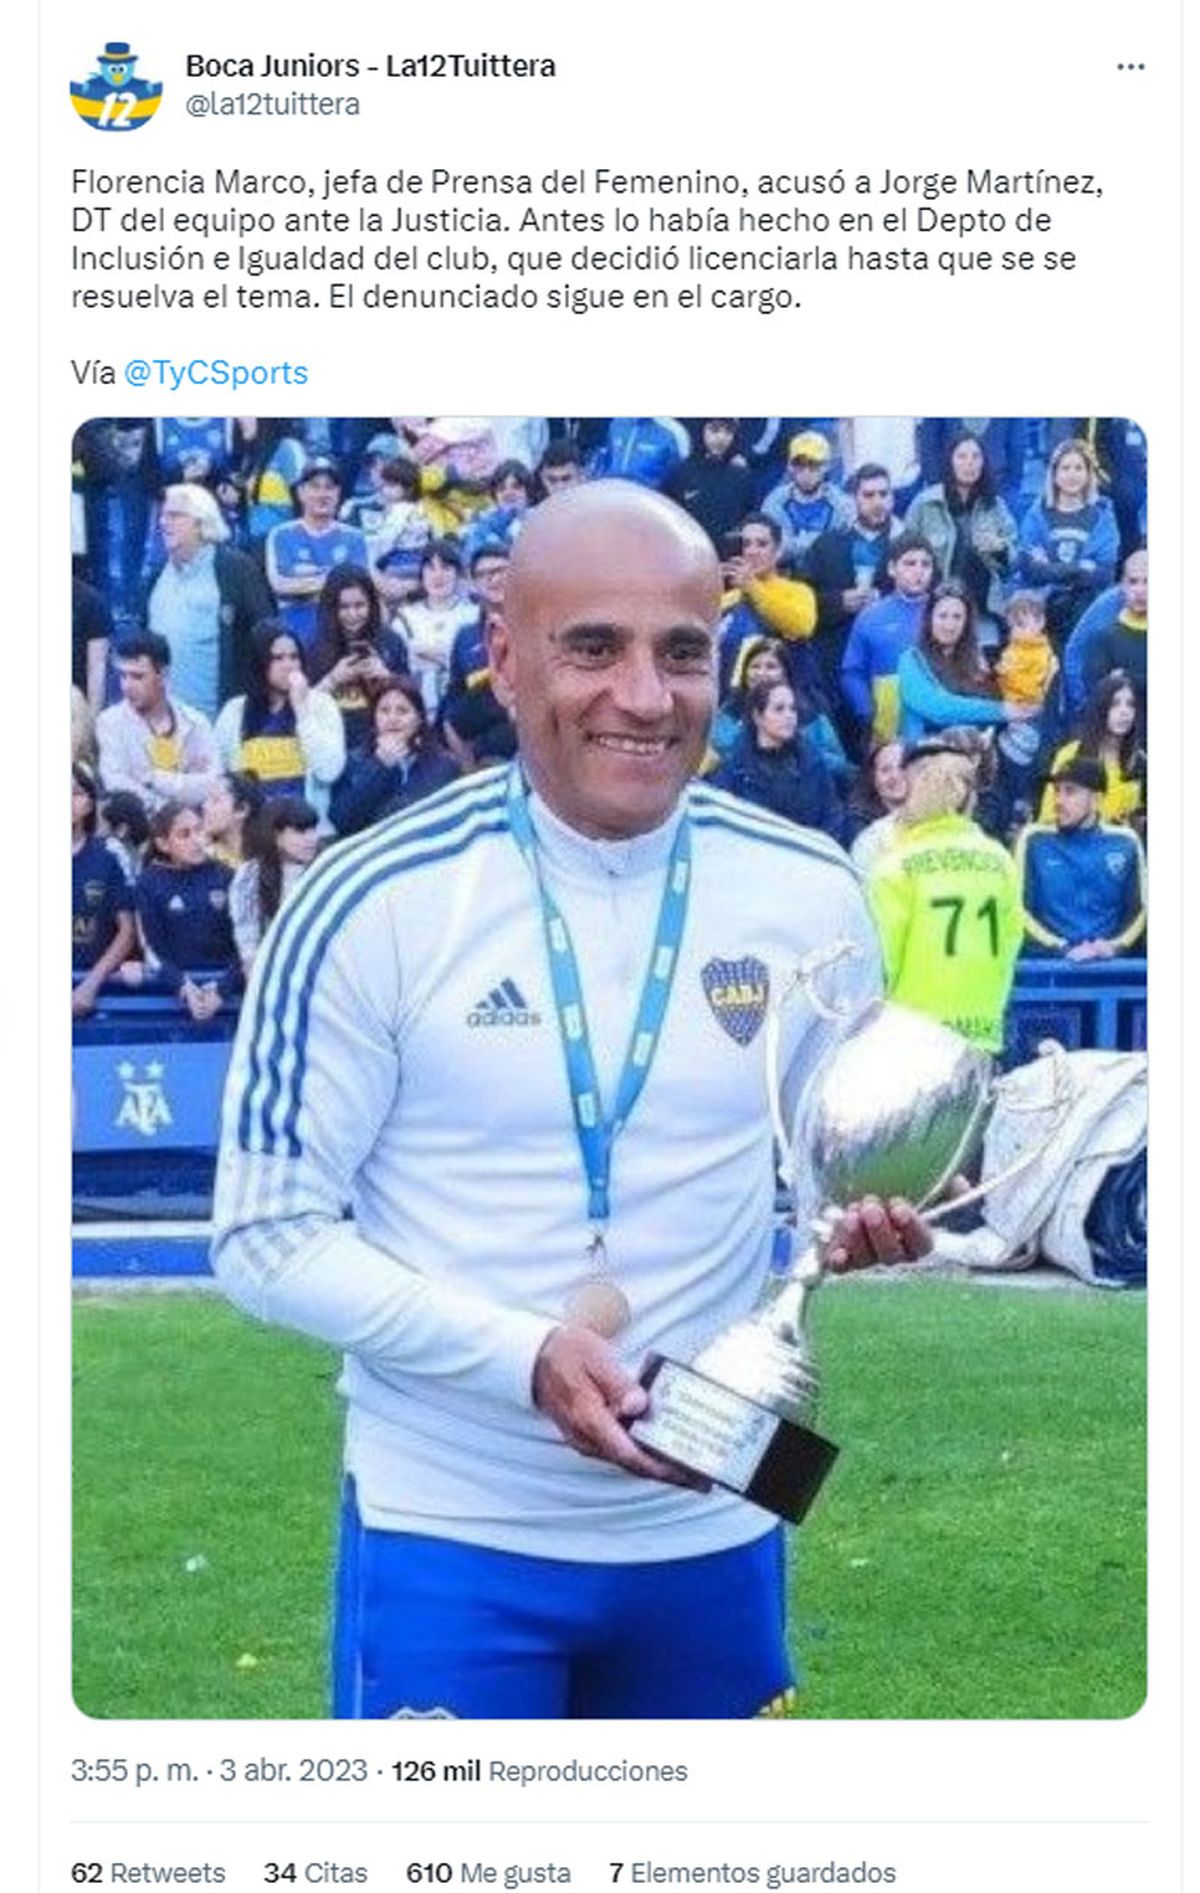The image size is (1200, 1893).
Task: Open the La12Tuittera profile avatar
Action: [116, 86]
